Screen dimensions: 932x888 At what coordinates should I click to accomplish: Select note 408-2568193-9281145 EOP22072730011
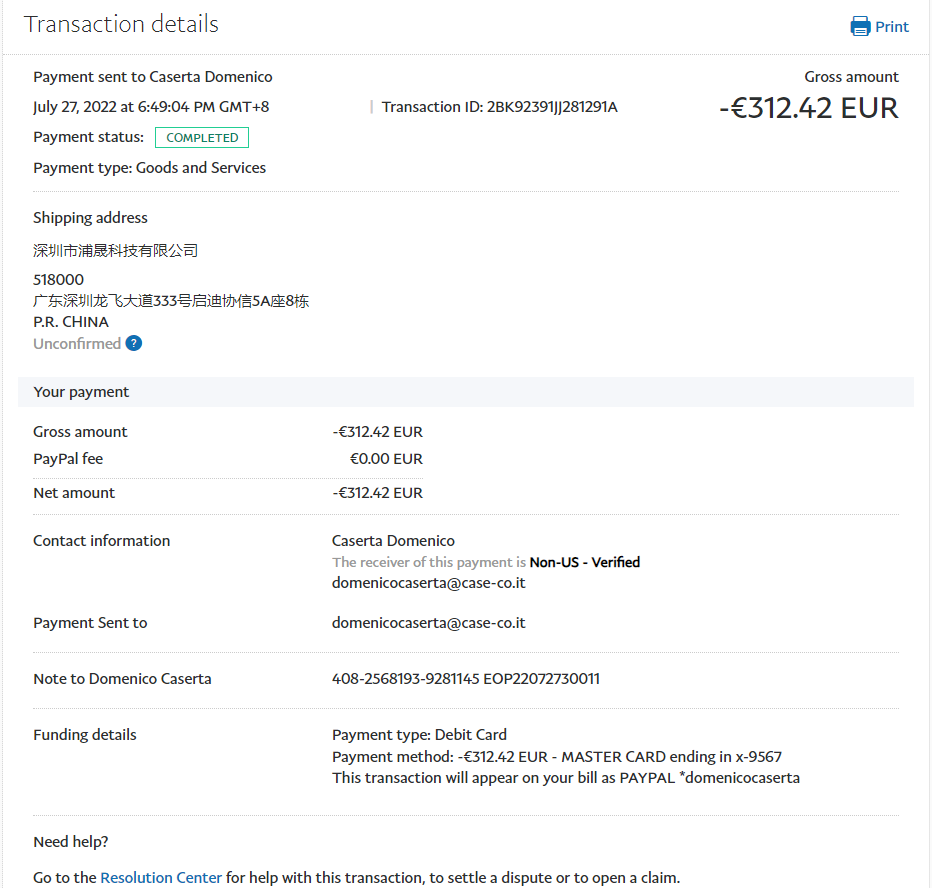[466, 678]
